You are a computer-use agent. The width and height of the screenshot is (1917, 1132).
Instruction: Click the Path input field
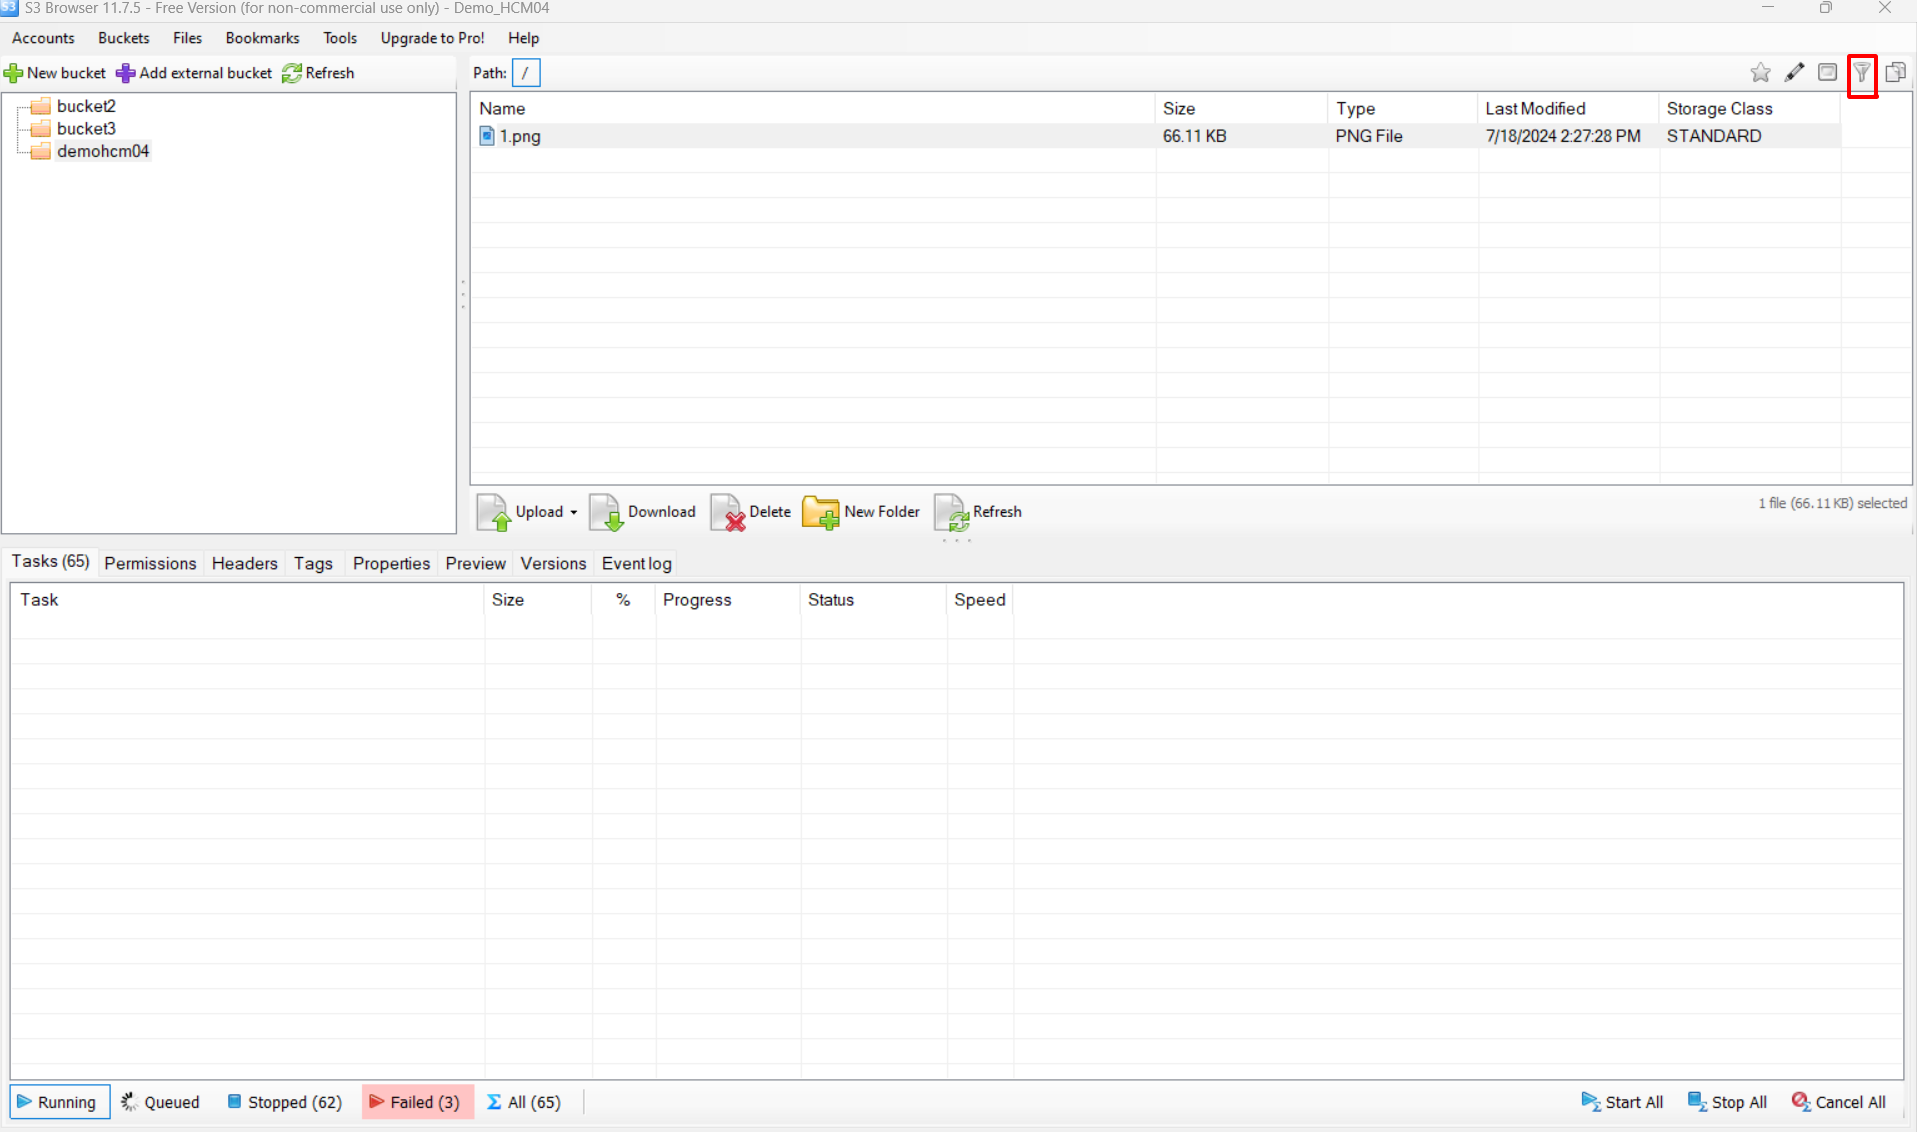click(x=526, y=73)
